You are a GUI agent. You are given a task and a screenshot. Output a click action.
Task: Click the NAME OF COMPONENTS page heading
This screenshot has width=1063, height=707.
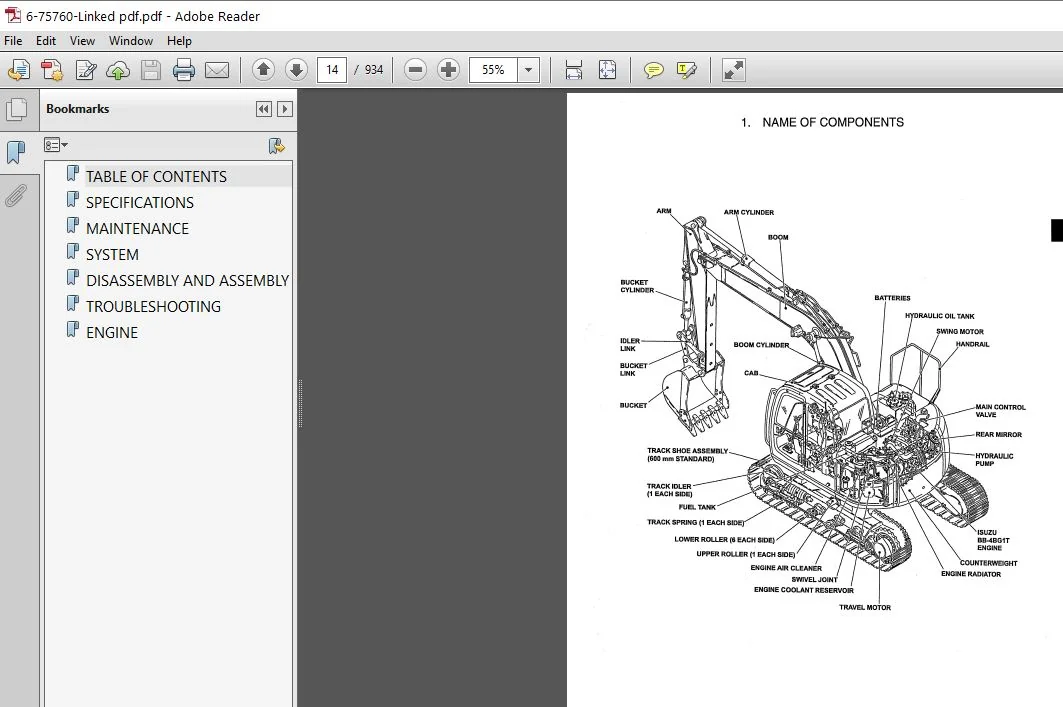coord(833,123)
